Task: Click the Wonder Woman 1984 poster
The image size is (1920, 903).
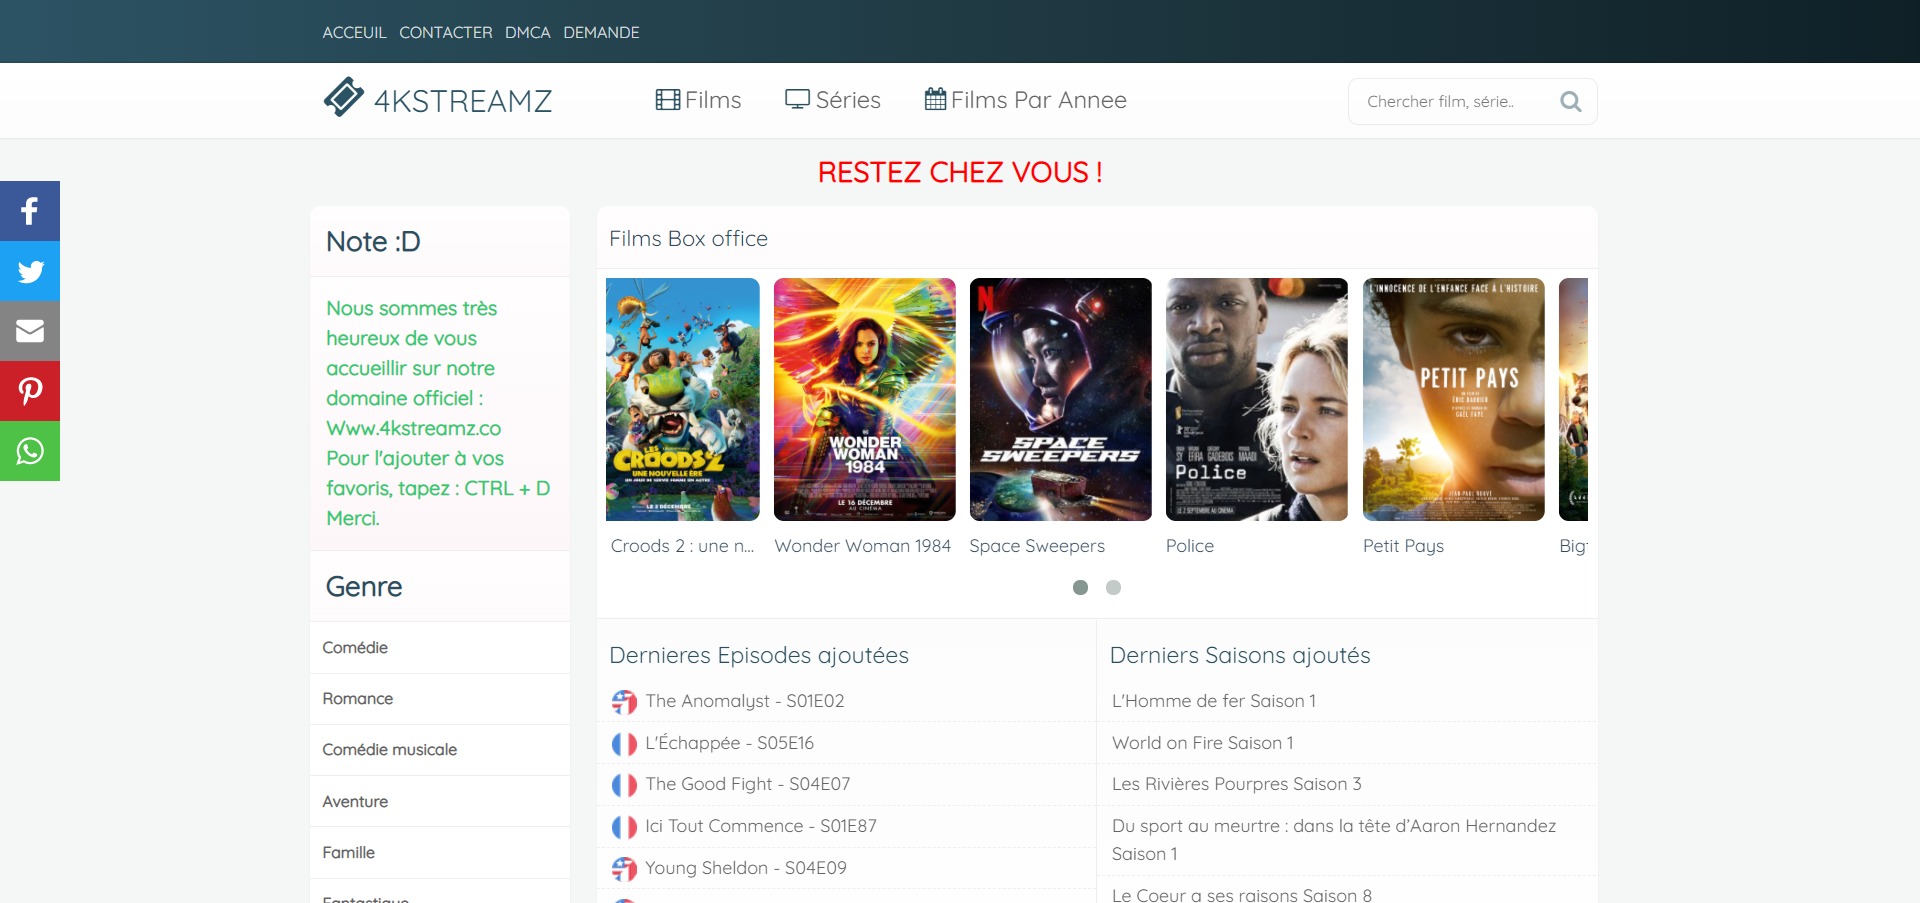Action: pos(864,399)
